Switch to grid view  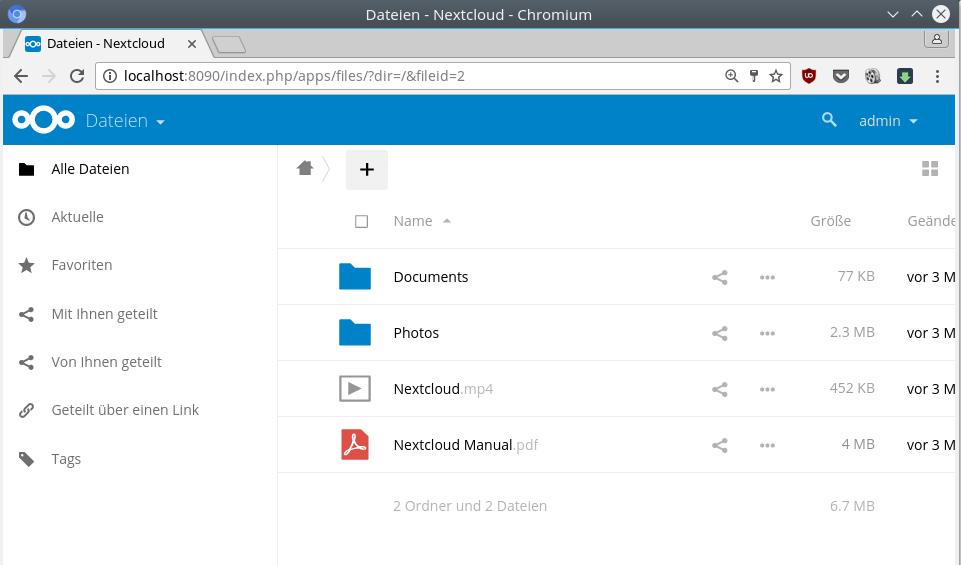tap(930, 169)
